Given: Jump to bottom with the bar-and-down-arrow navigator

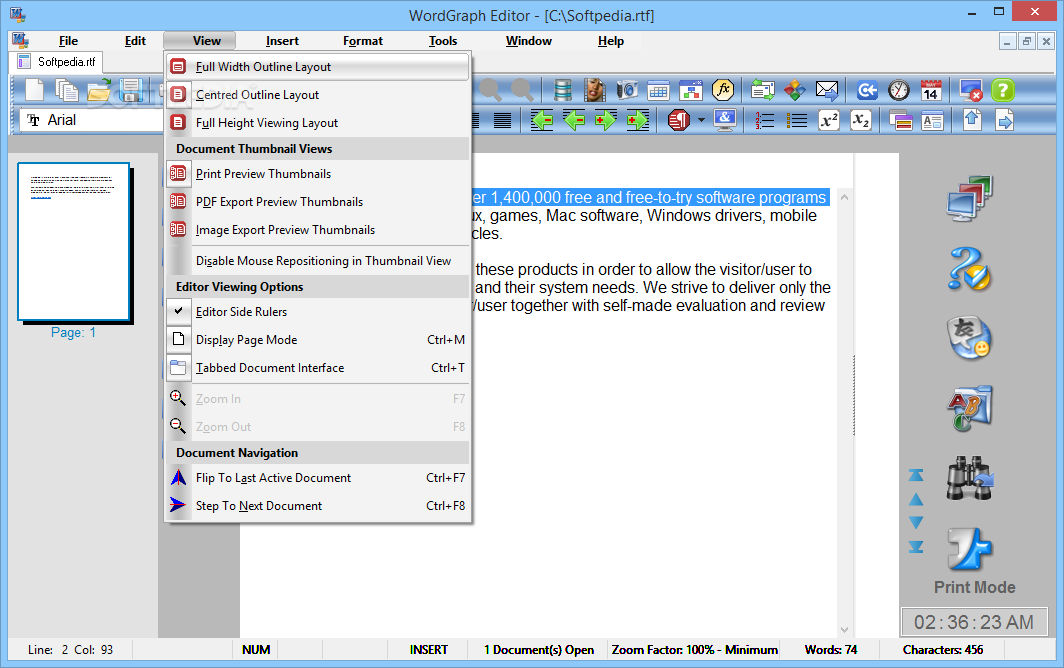Looking at the screenshot, I should (x=916, y=546).
